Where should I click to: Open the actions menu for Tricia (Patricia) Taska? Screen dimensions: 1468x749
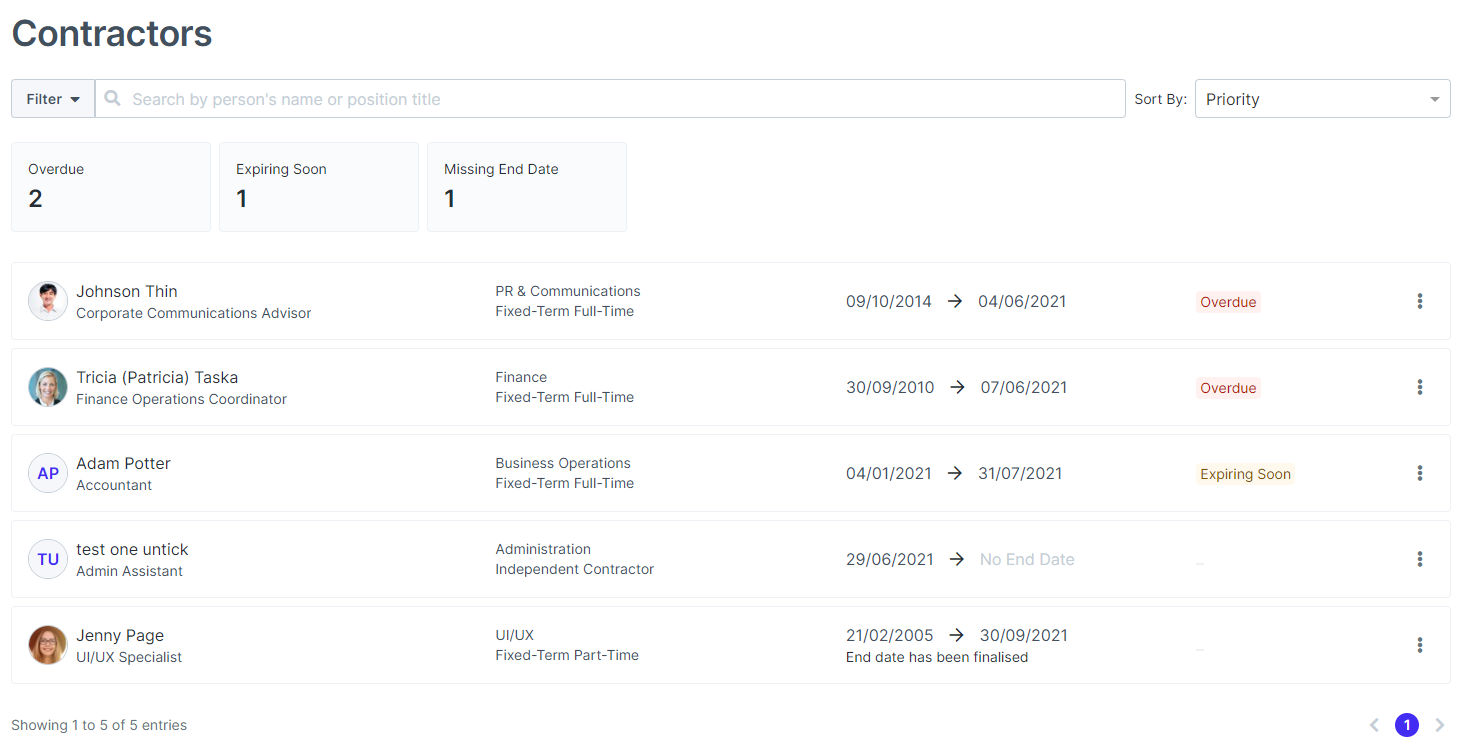(x=1420, y=387)
